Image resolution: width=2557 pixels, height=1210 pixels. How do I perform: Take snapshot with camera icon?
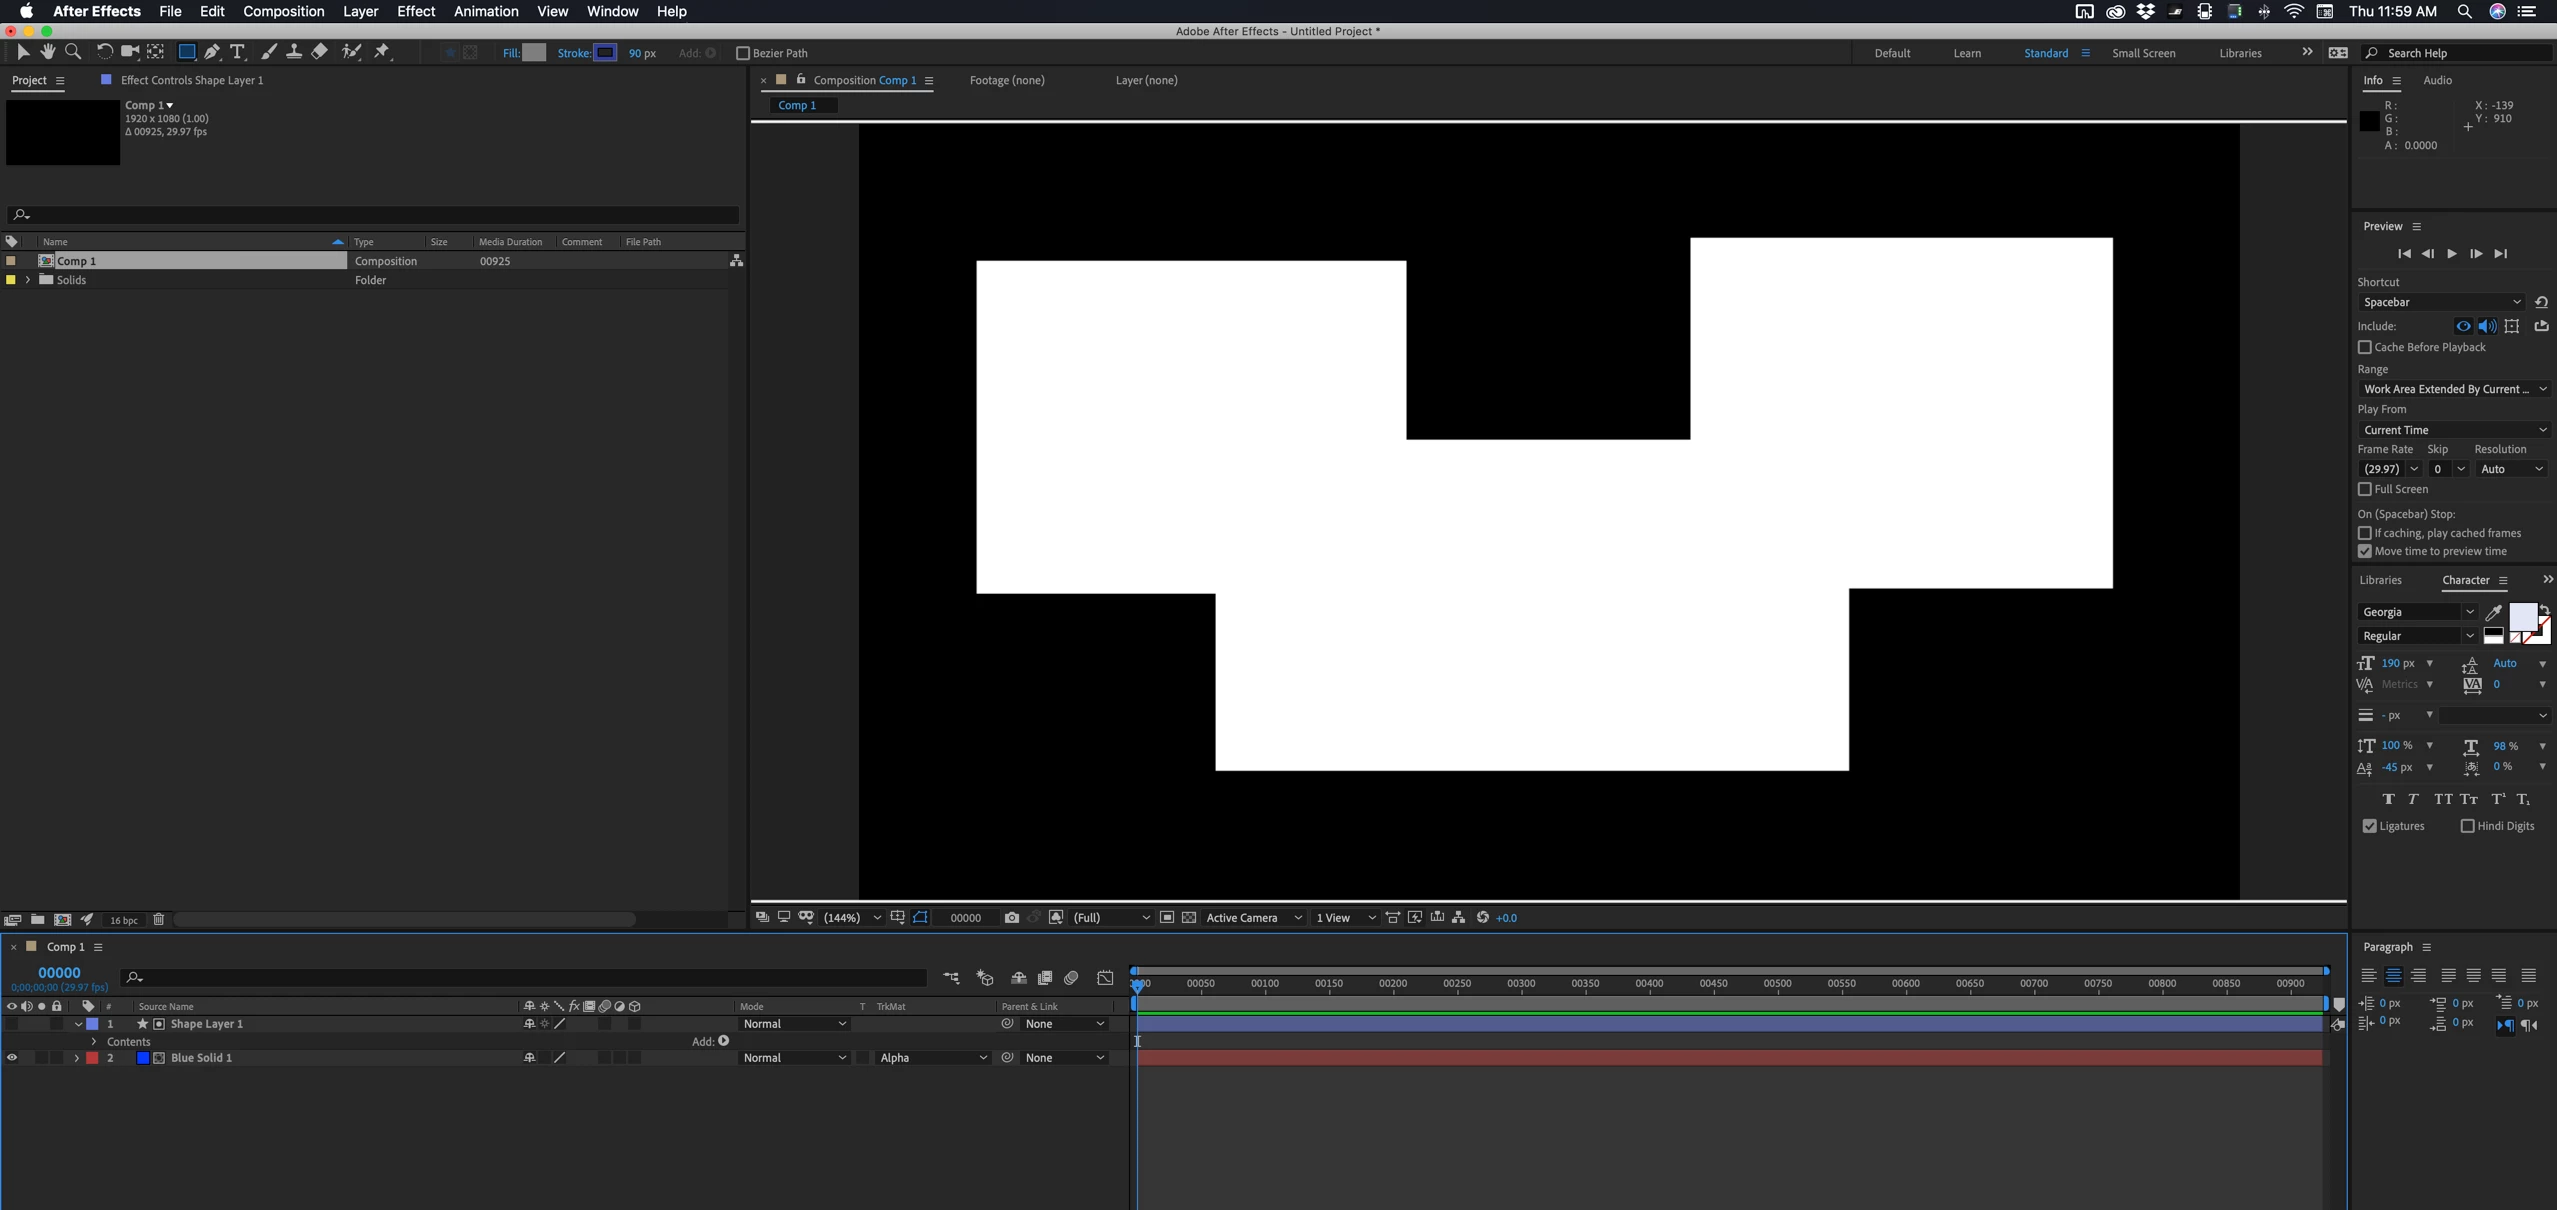[x=1011, y=918]
